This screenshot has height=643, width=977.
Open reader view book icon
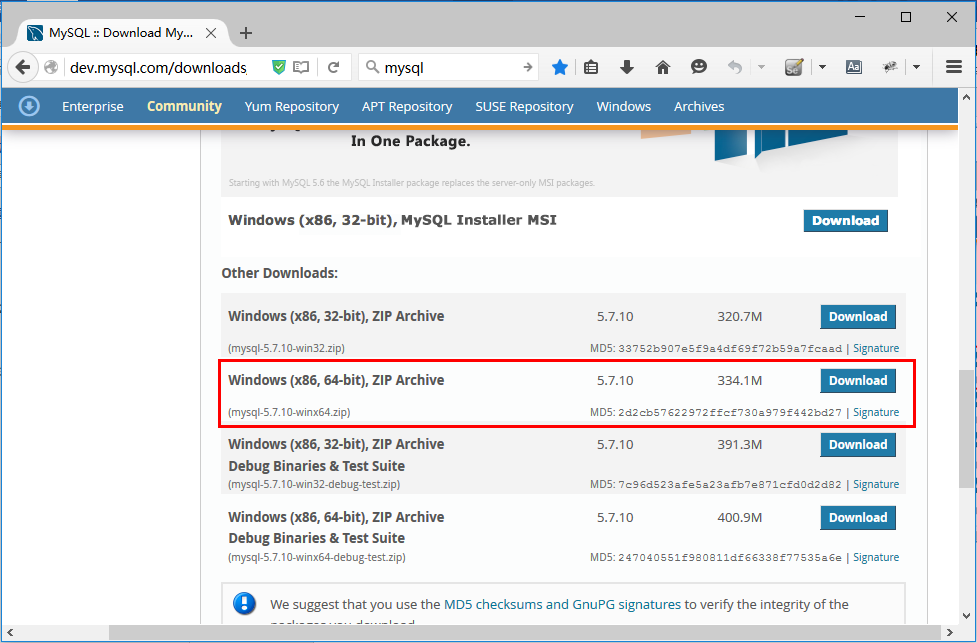302,67
